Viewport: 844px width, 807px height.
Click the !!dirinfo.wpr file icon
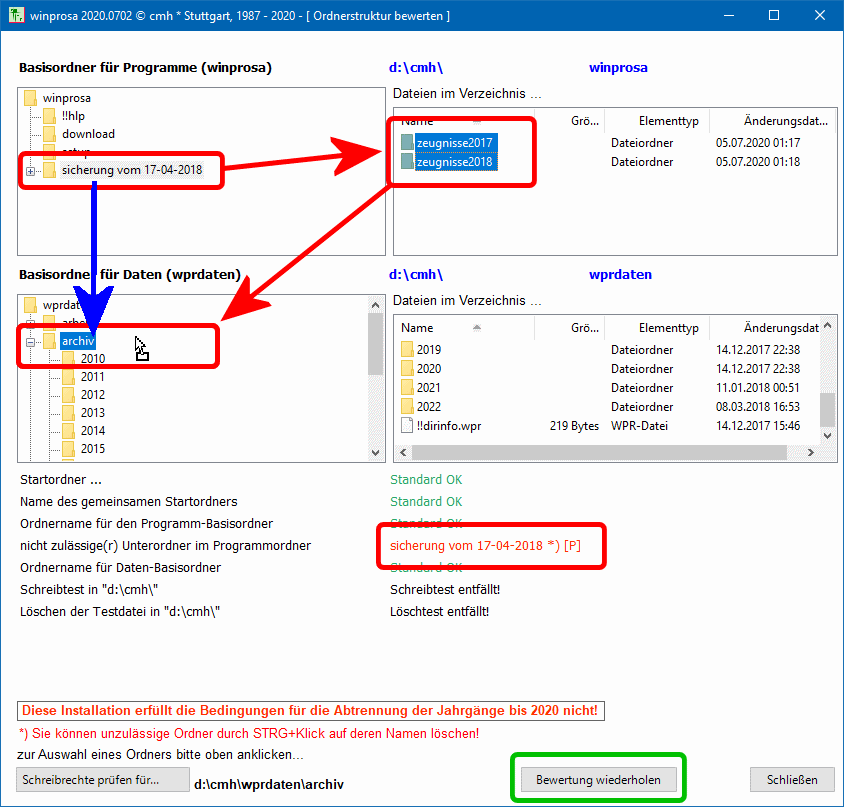pyautogui.click(x=407, y=425)
